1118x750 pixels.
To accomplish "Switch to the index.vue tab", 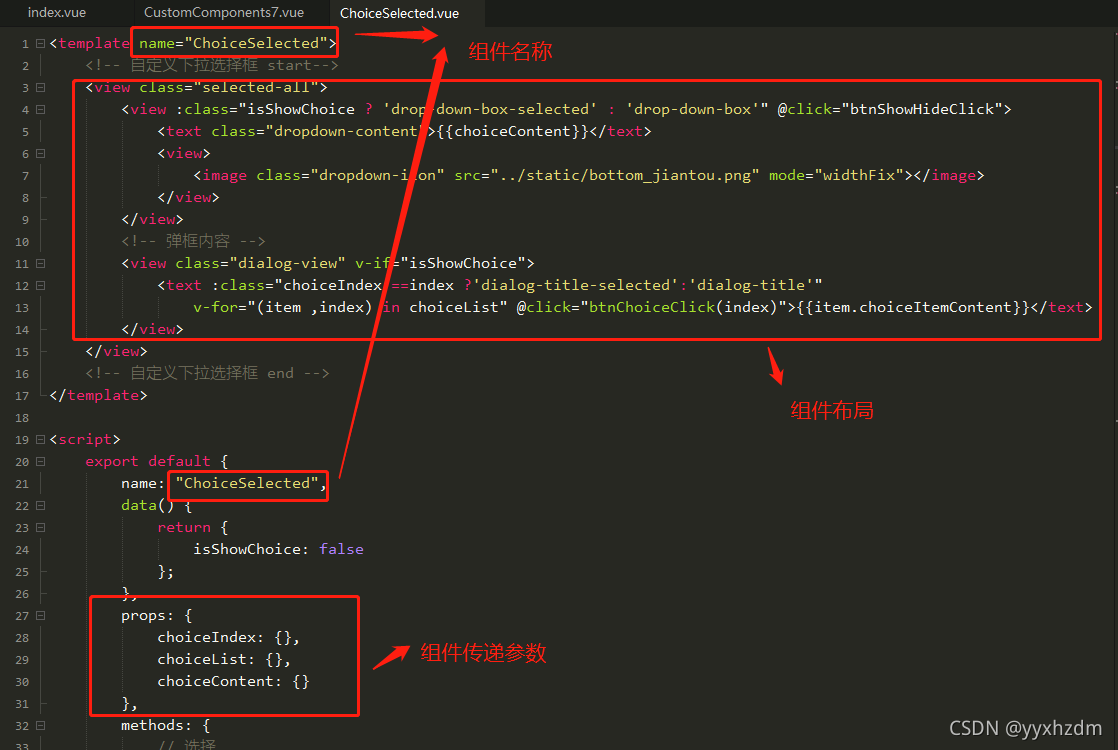I will pos(57,13).
